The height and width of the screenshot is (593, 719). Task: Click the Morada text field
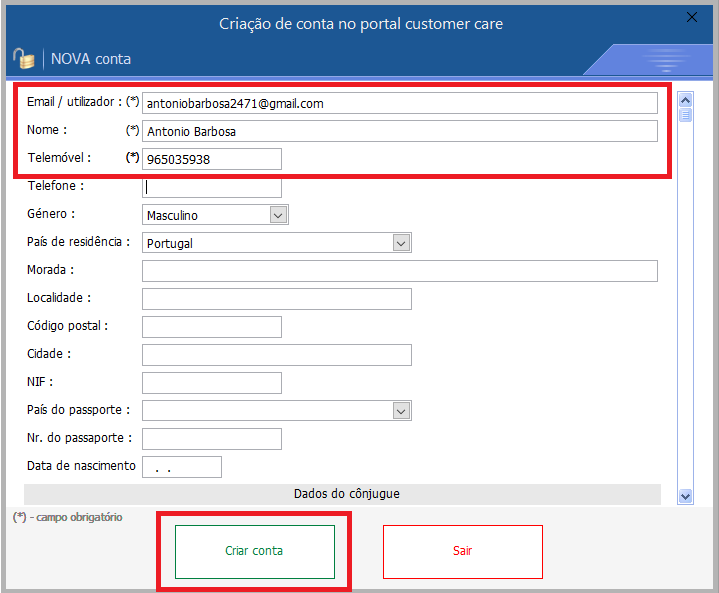tap(400, 271)
